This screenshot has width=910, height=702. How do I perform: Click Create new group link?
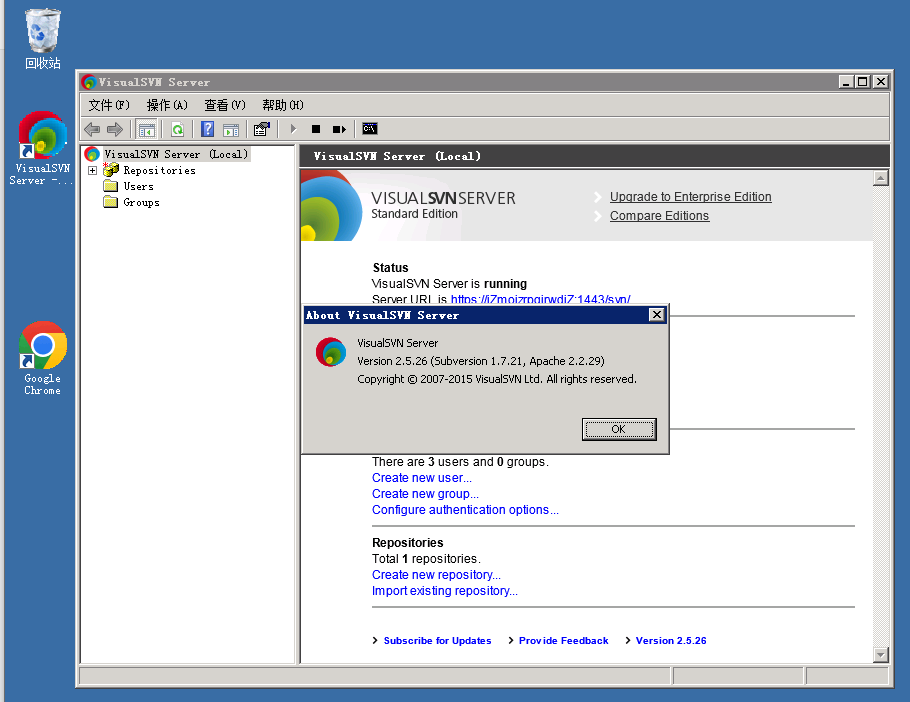(425, 494)
